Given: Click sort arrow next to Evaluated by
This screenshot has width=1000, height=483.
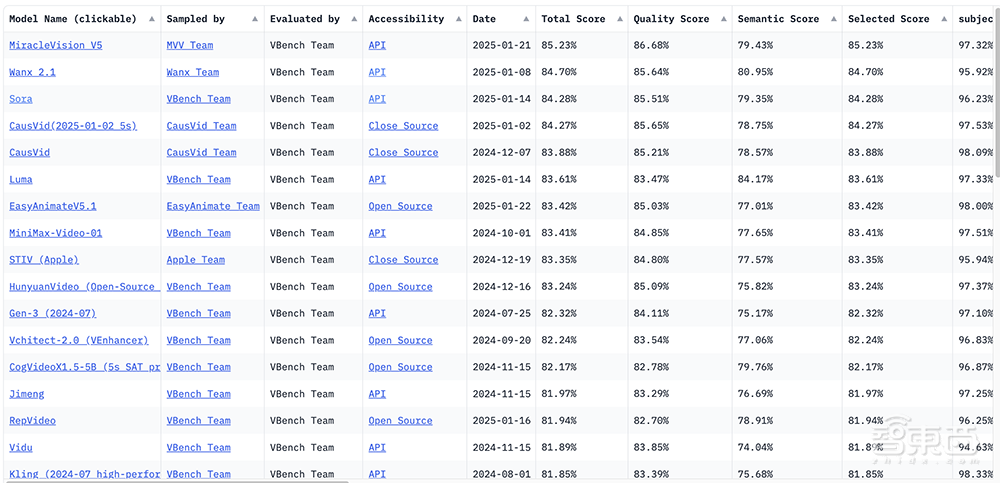Looking at the screenshot, I should point(353,19).
